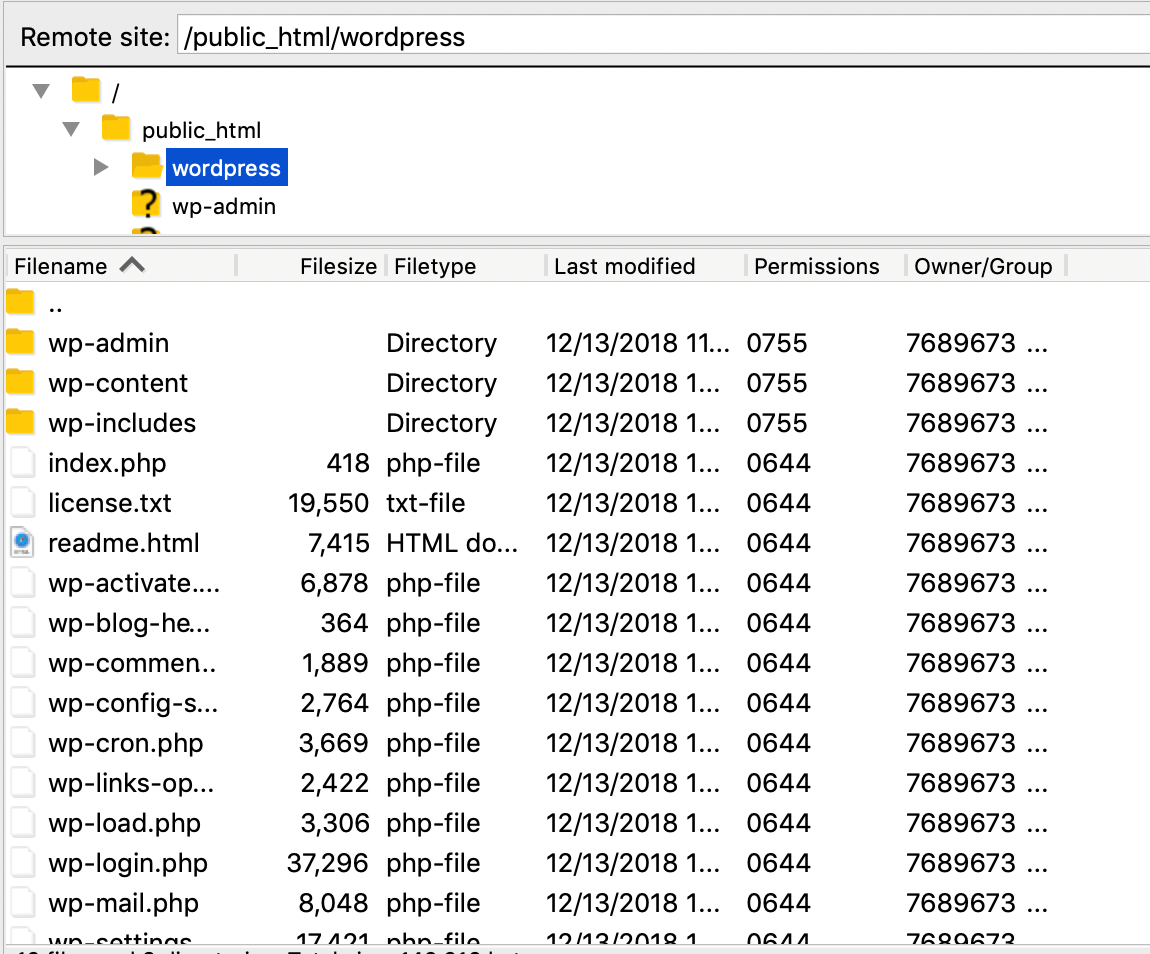Select the wordpress folder in directory tree

pos(226,167)
